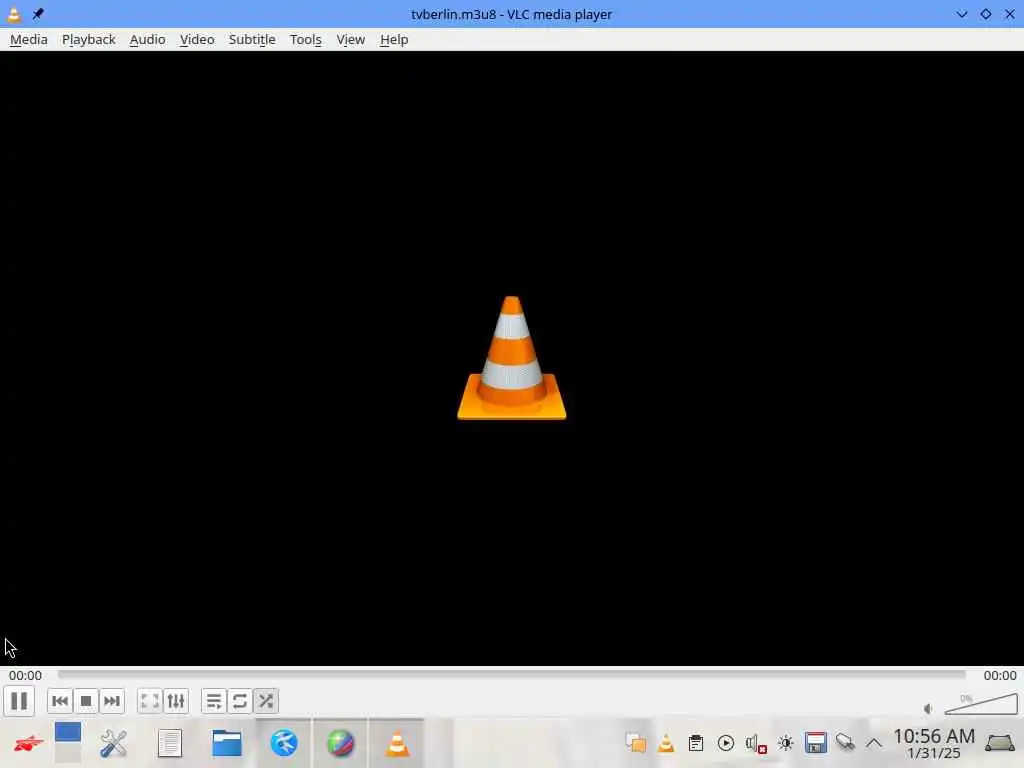Open the Subtitle menu
Screen dimensions: 1024x768
click(252, 39)
